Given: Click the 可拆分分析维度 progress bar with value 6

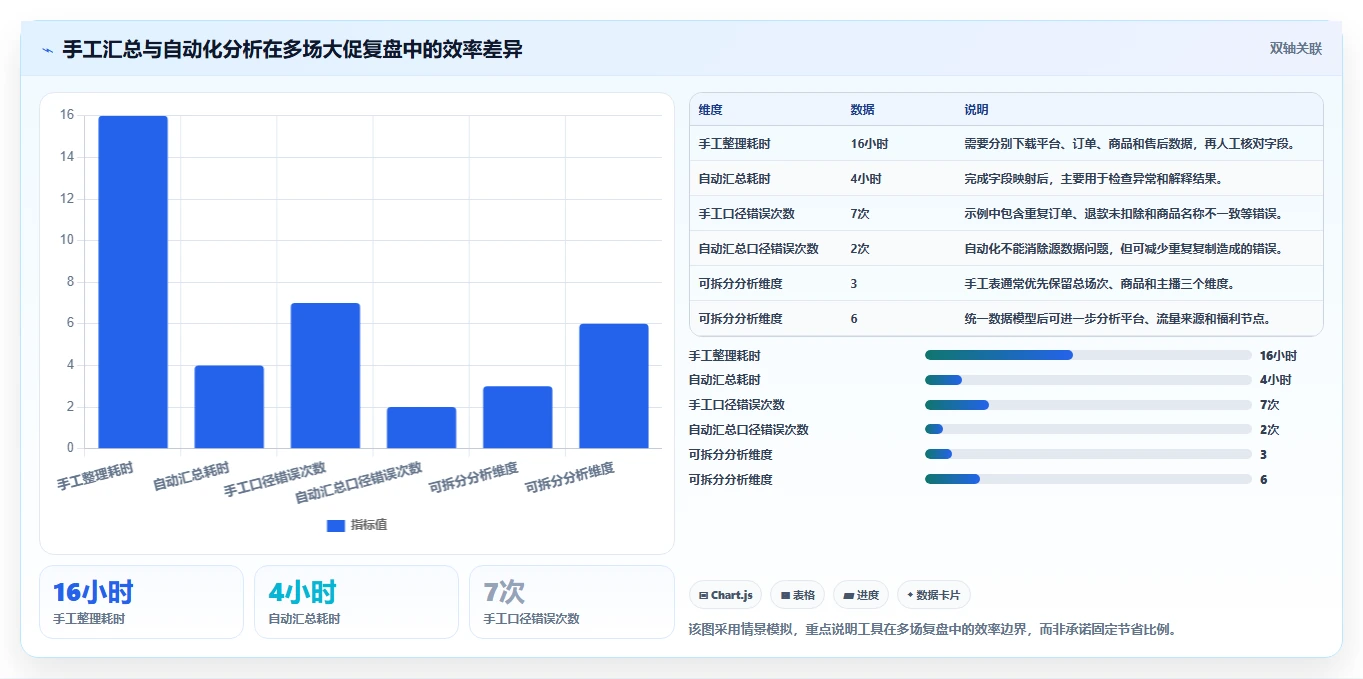Looking at the screenshot, I should tap(1089, 480).
